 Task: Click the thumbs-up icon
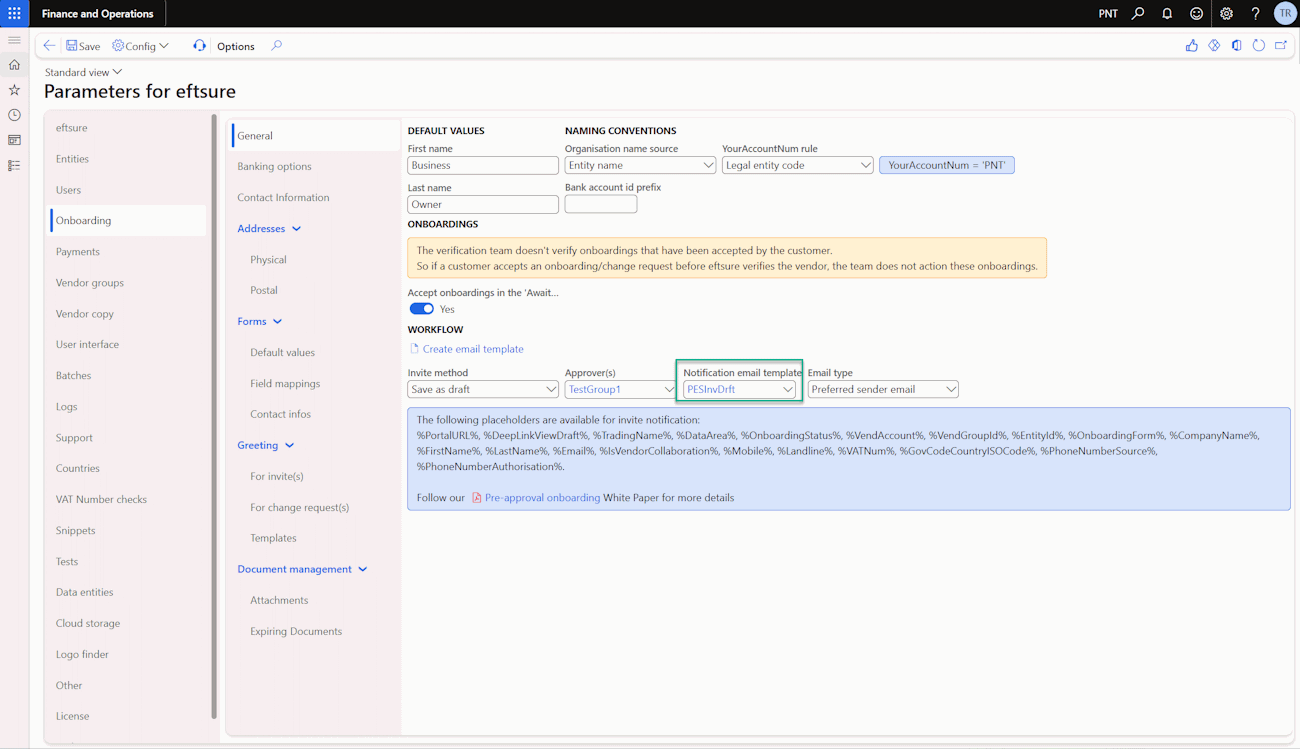pos(1192,46)
